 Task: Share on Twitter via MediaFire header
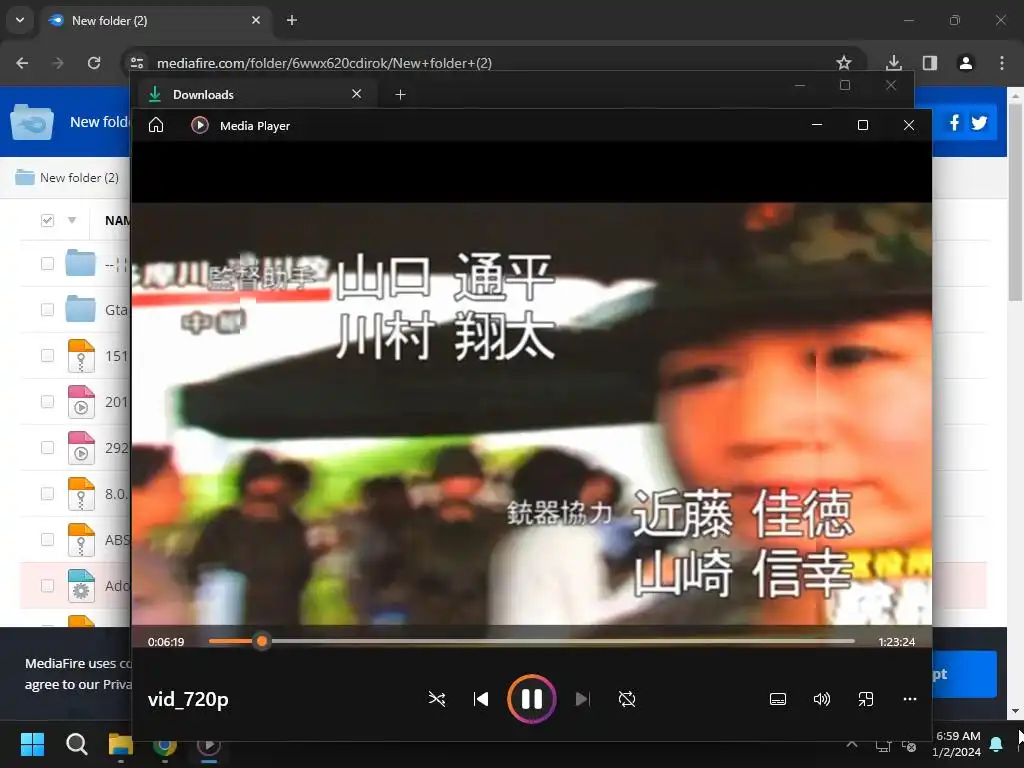(x=979, y=122)
